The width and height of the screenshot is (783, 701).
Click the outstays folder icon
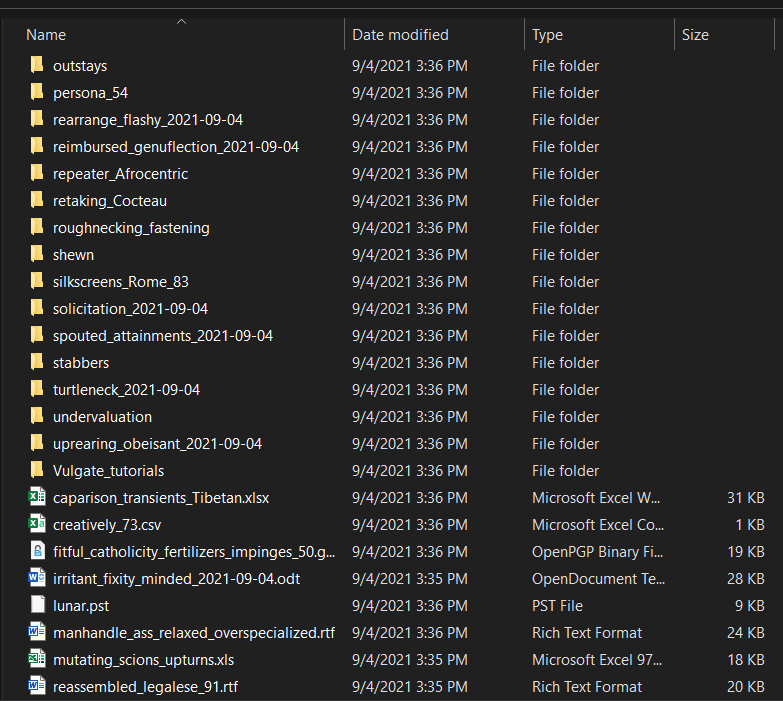pos(37,65)
